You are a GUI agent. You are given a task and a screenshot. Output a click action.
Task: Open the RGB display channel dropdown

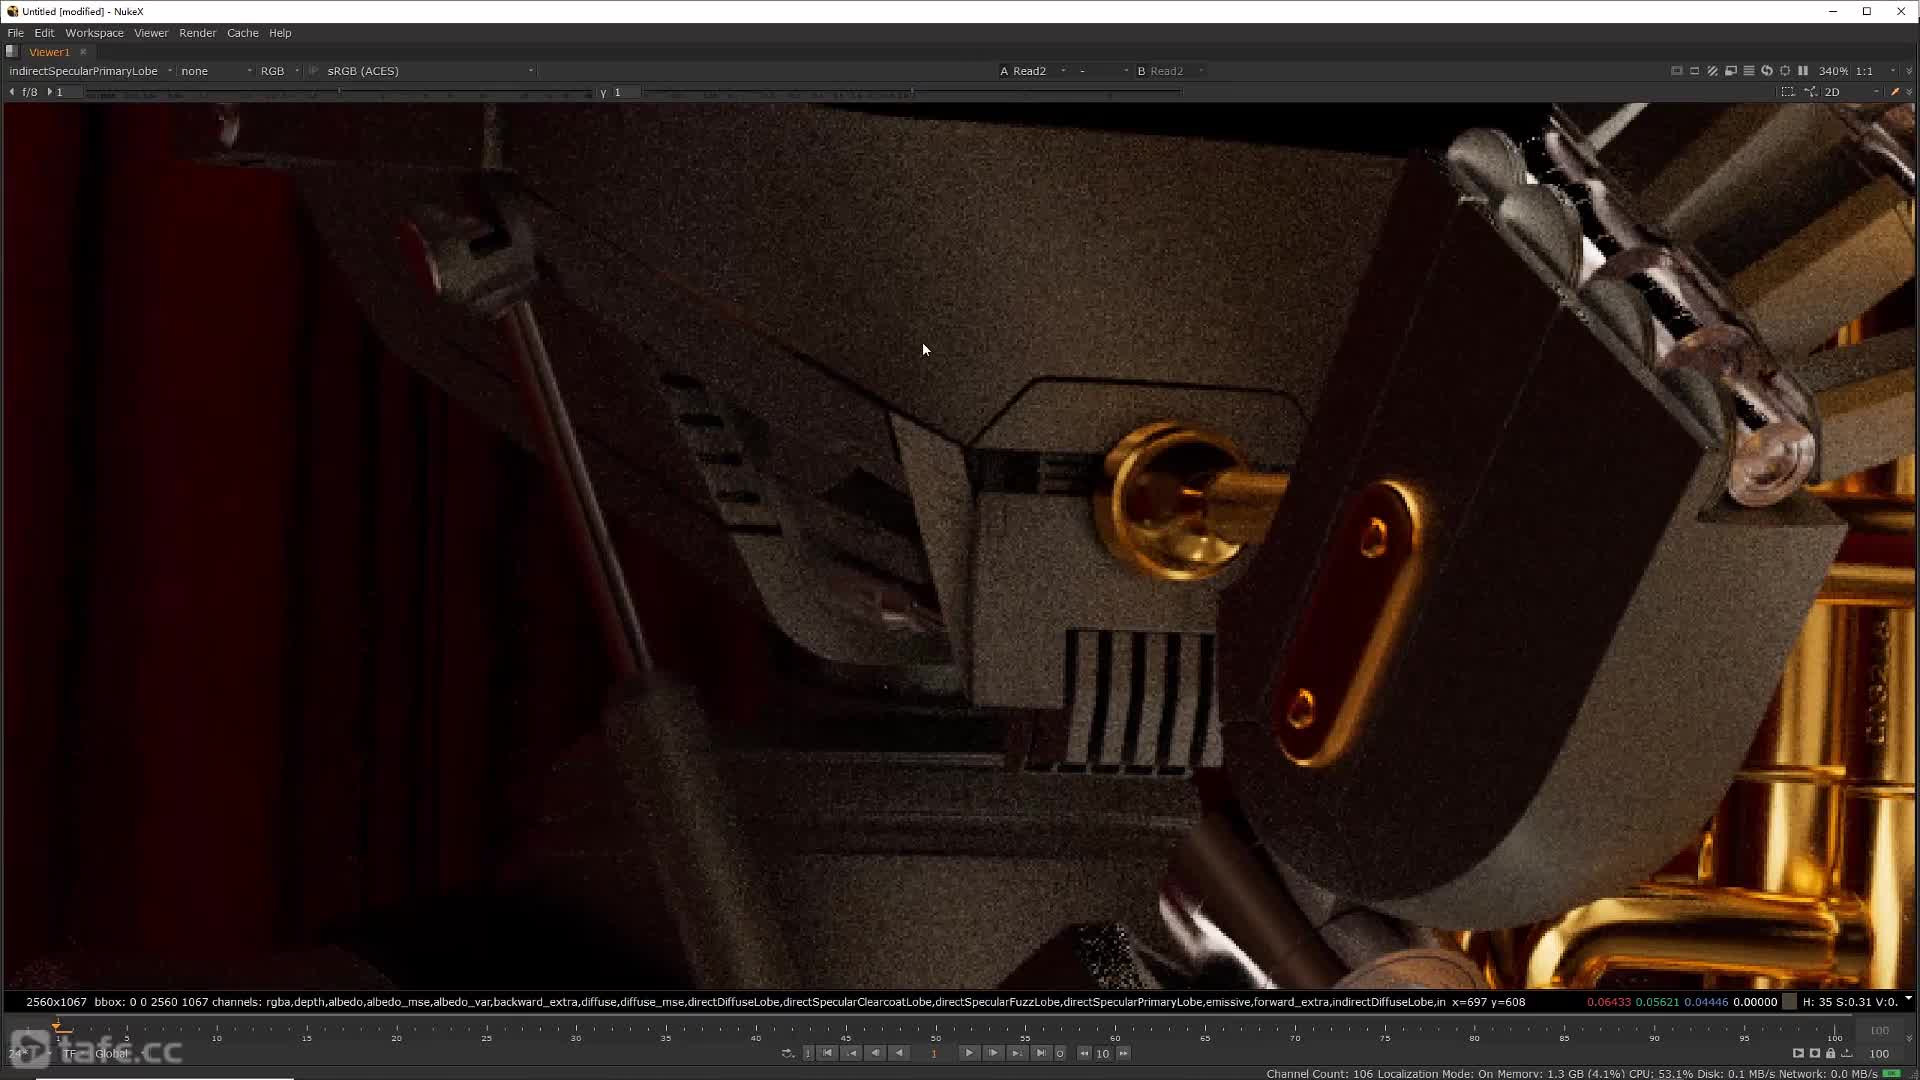279,71
